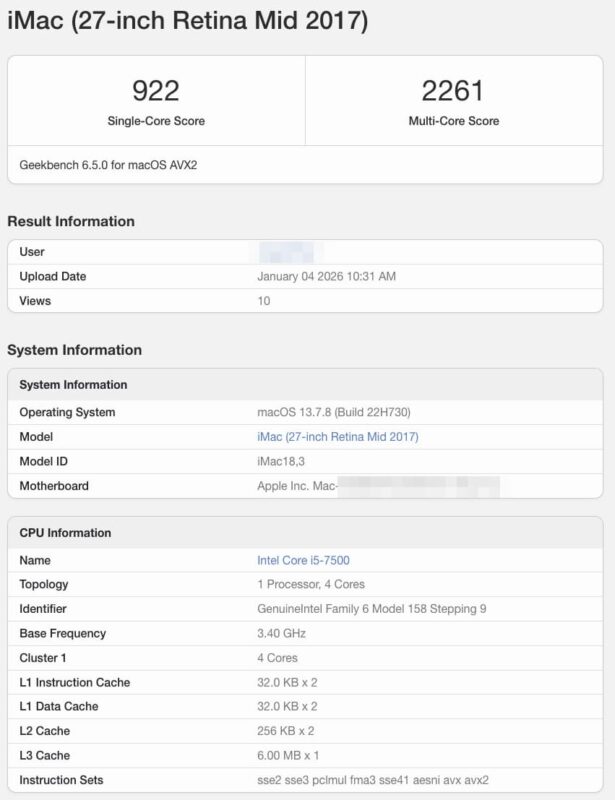Click the iMac18,3 model ID value

(x=282, y=461)
